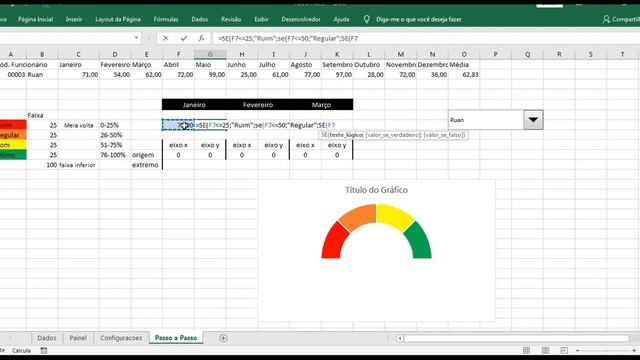
Task: Switch to Page Break Preview icon
Action: 564,350
